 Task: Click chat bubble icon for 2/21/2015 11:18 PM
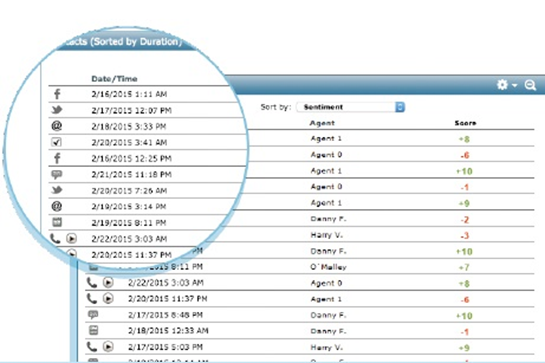point(56,174)
